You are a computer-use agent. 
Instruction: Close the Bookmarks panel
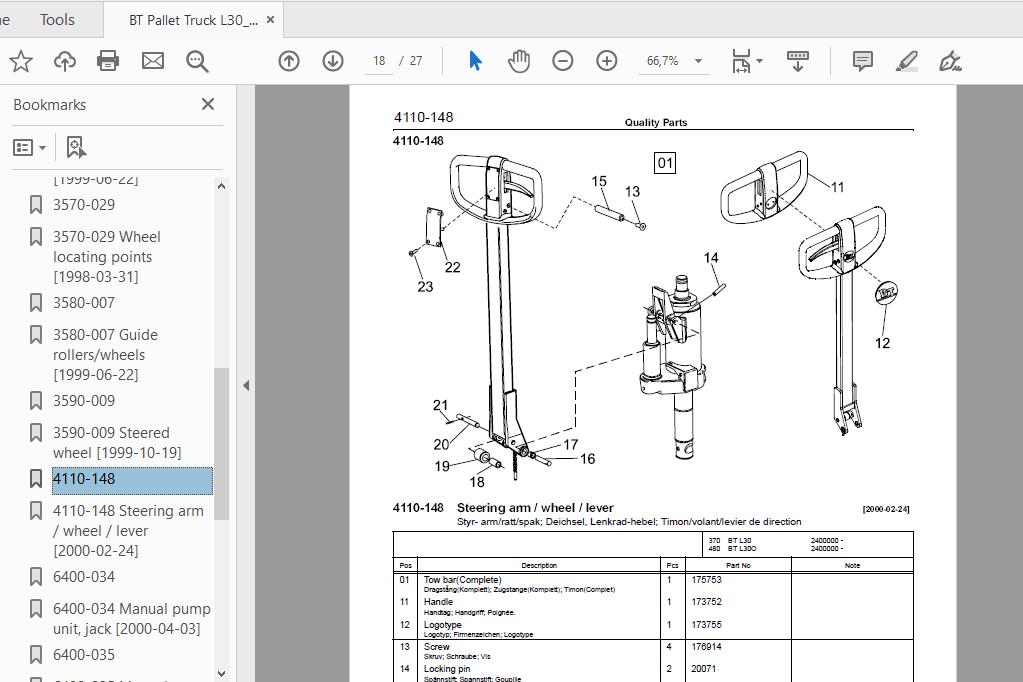click(207, 104)
